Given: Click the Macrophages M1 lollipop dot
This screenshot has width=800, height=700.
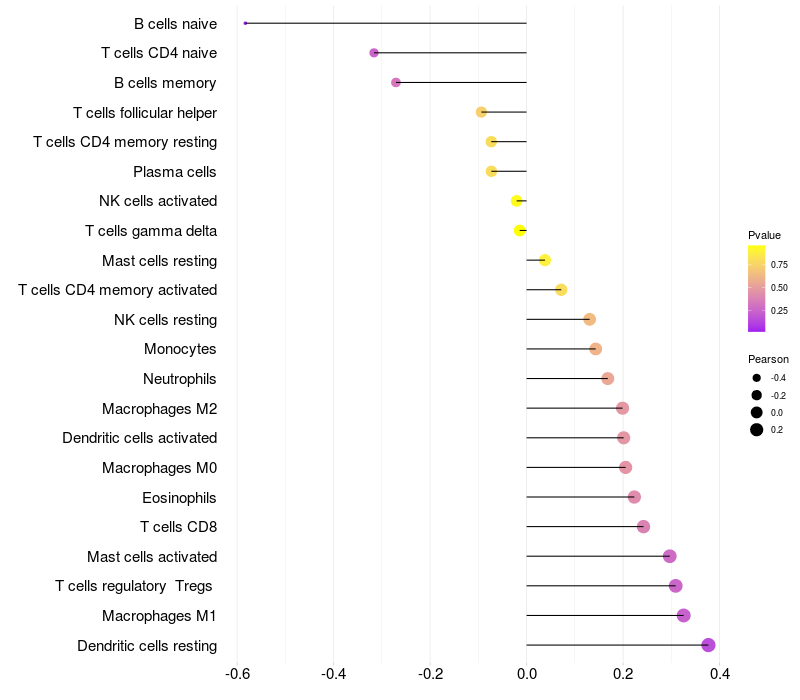Looking at the screenshot, I should (684, 615).
